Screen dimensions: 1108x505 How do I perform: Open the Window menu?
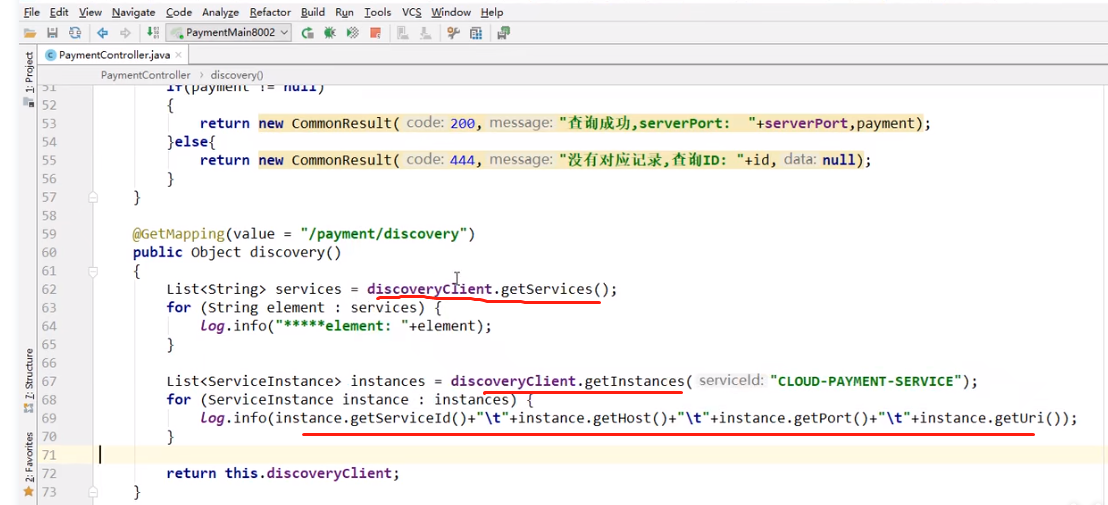[451, 12]
